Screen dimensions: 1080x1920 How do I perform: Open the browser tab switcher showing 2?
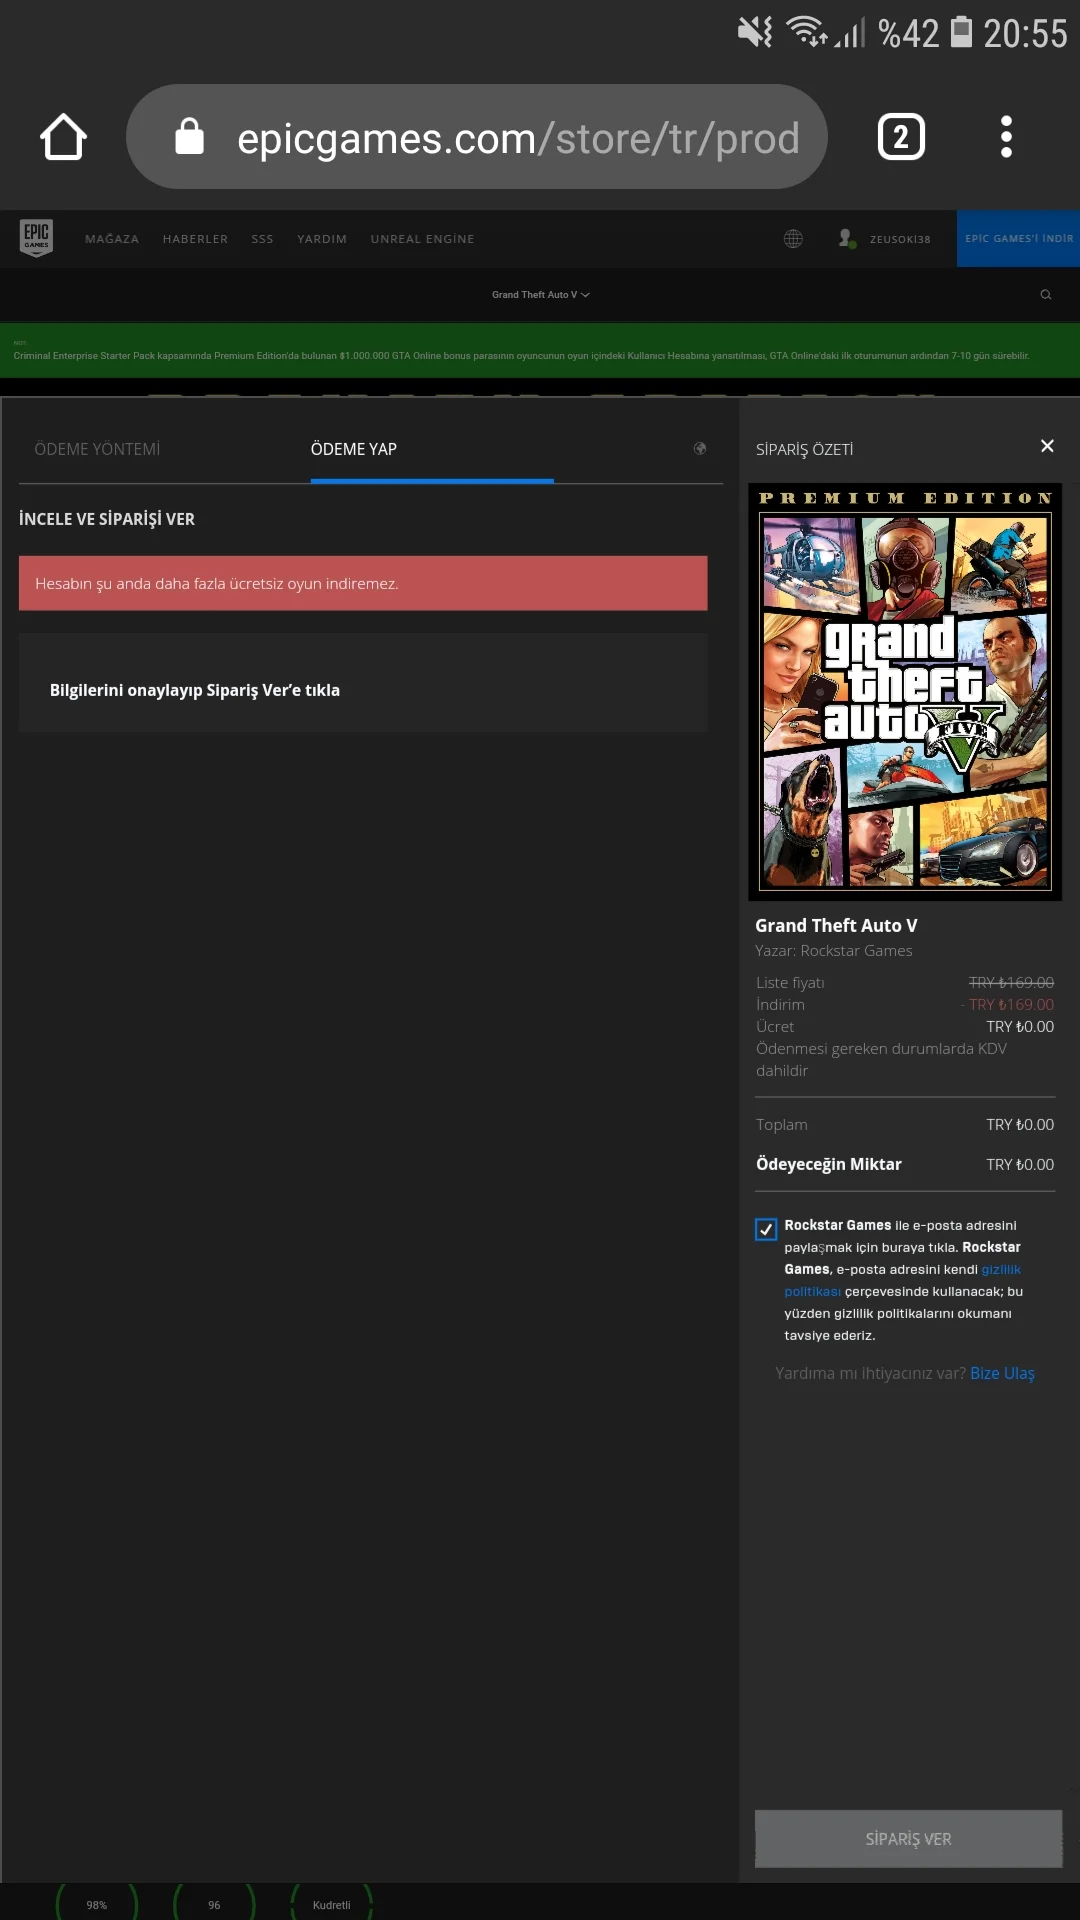[901, 137]
